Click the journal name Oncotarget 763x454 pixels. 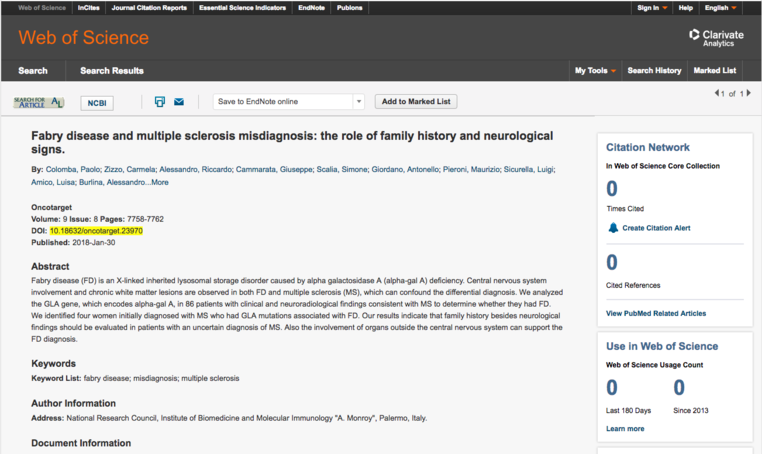(52, 207)
